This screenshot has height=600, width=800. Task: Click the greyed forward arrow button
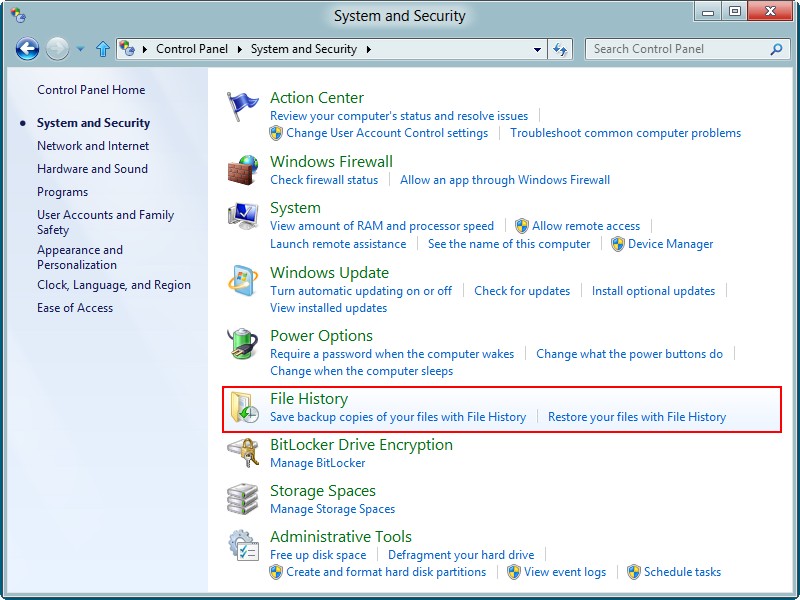point(57,49)
